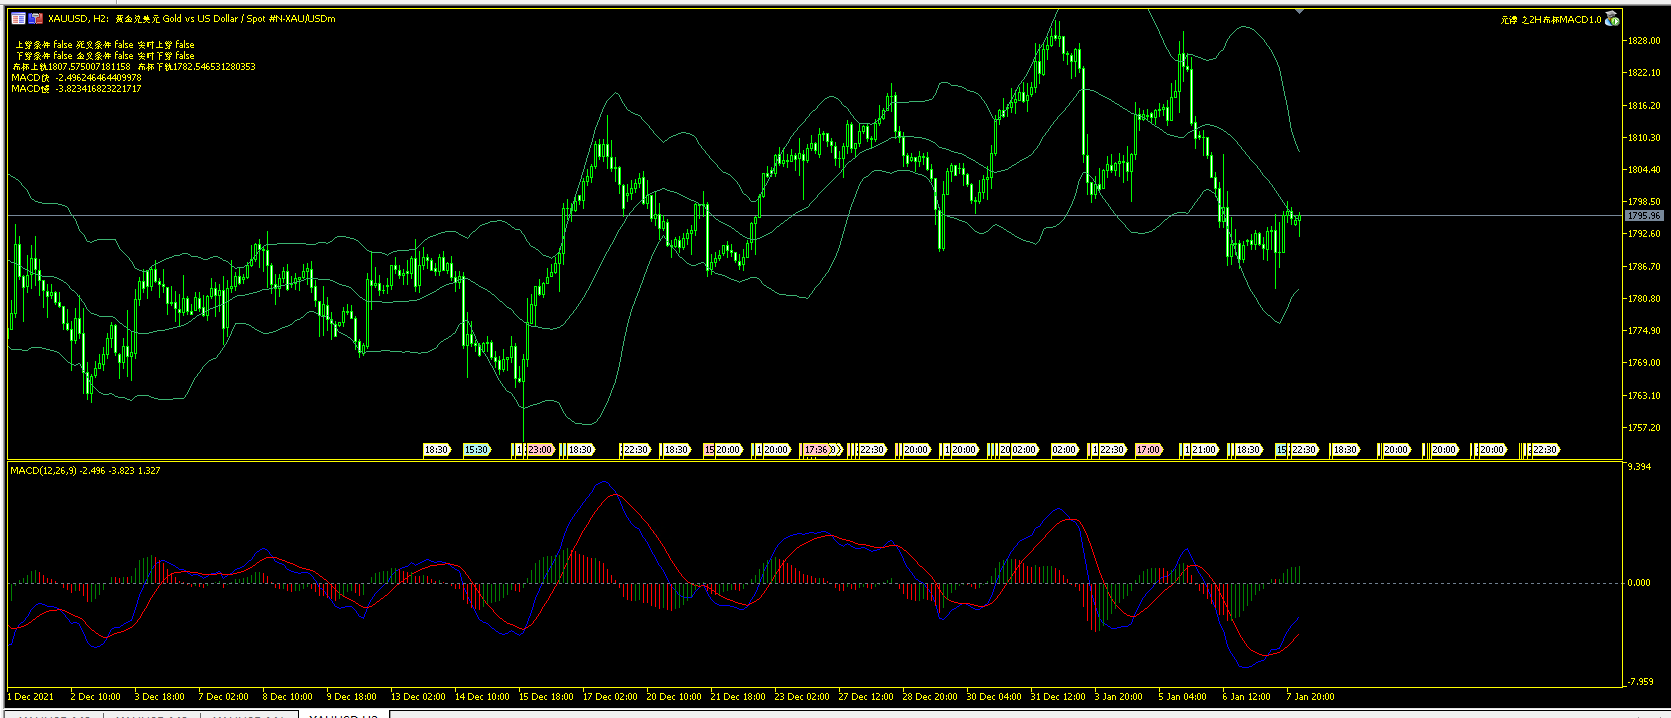Click the -7.959 MACD scale value

[x=1639, y=682]
